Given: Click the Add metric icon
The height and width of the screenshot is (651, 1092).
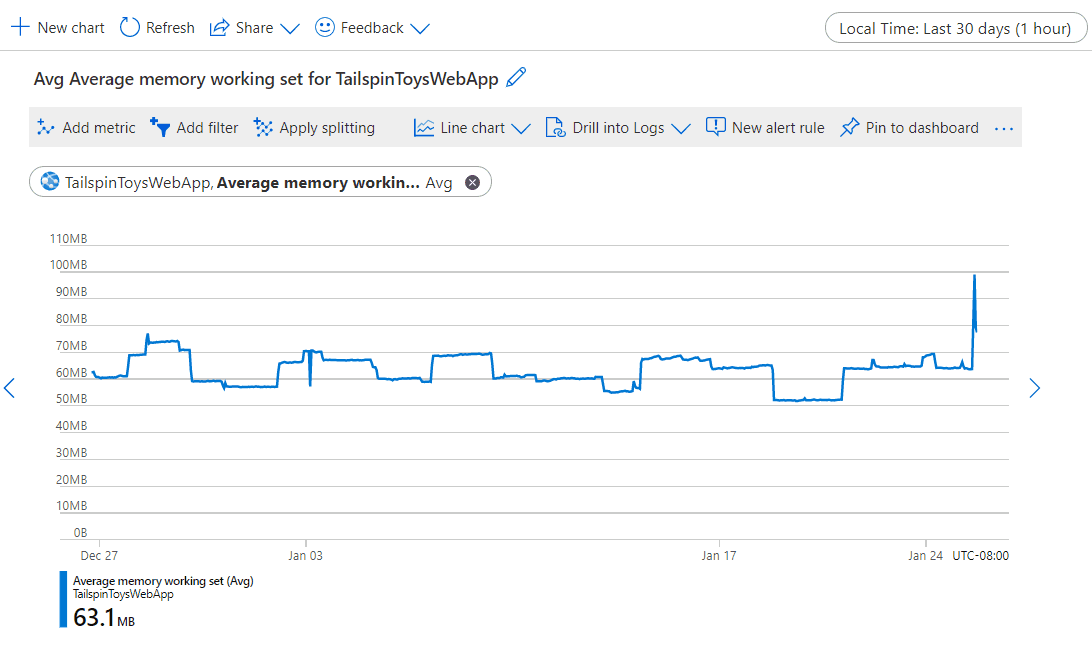Looking at the screenshot, I should click(45, 128).
